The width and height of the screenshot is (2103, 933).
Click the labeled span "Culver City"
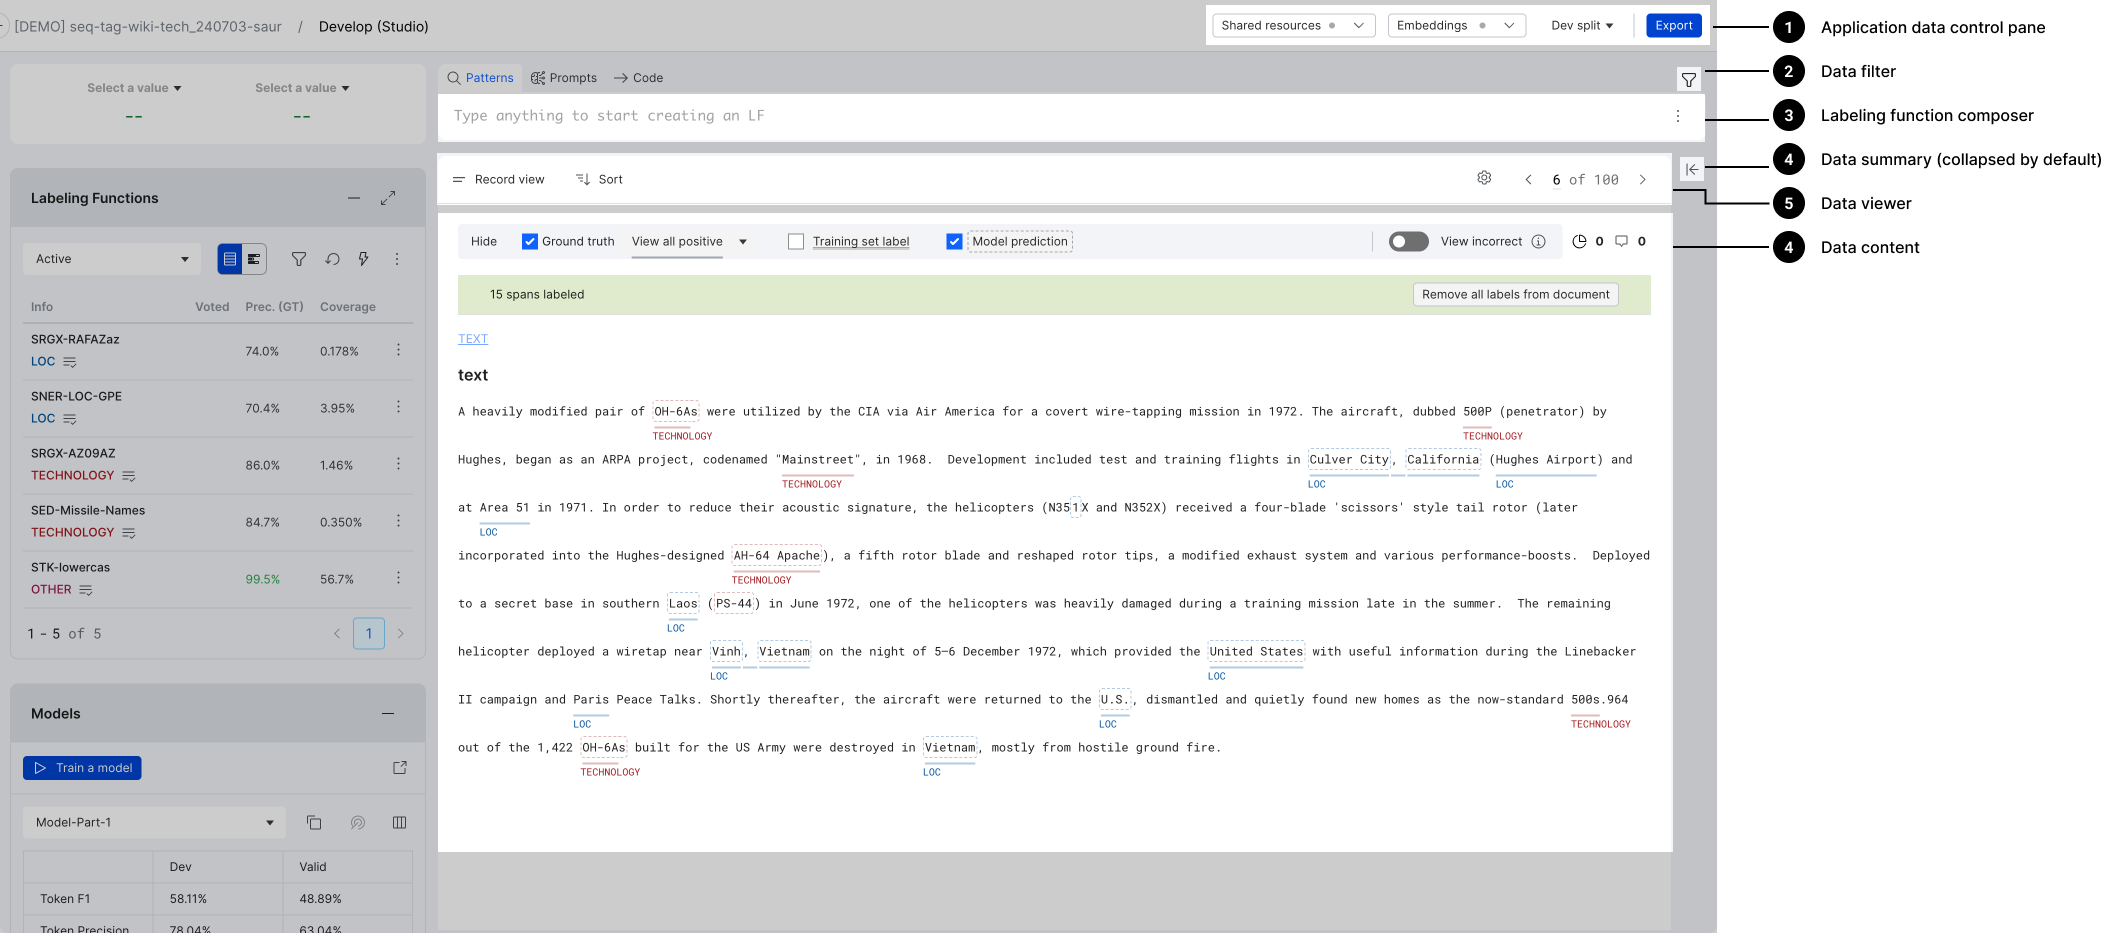(x=1349, y=460)
